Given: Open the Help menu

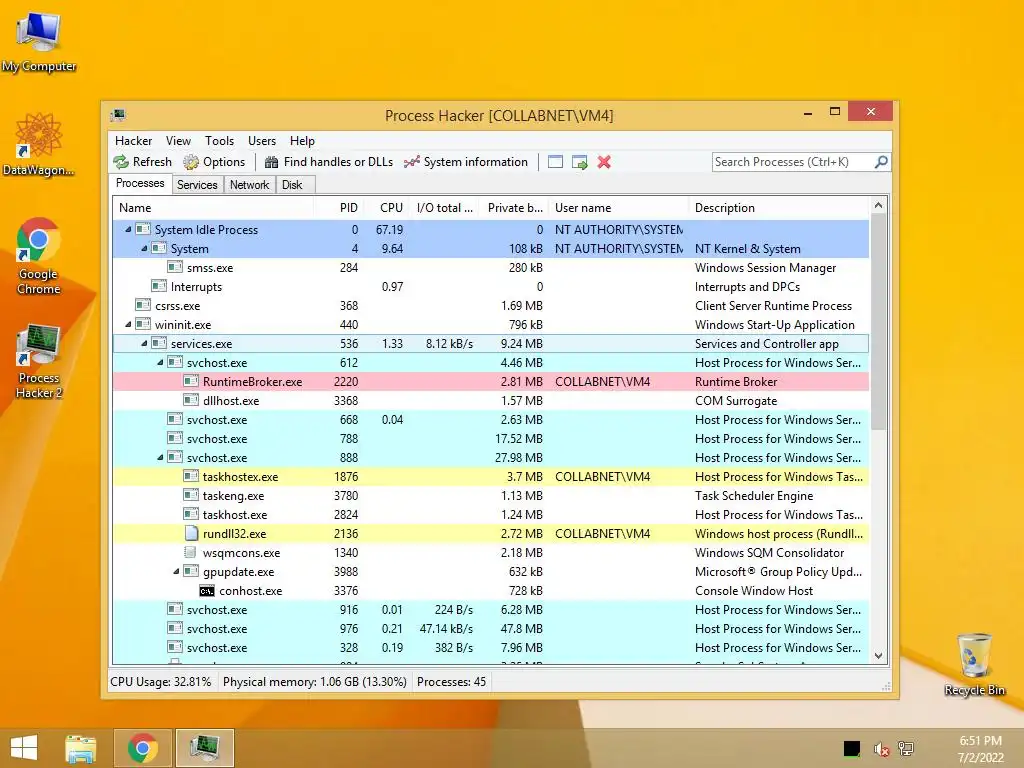Looking at the screenshot, I should pos(302,141).
